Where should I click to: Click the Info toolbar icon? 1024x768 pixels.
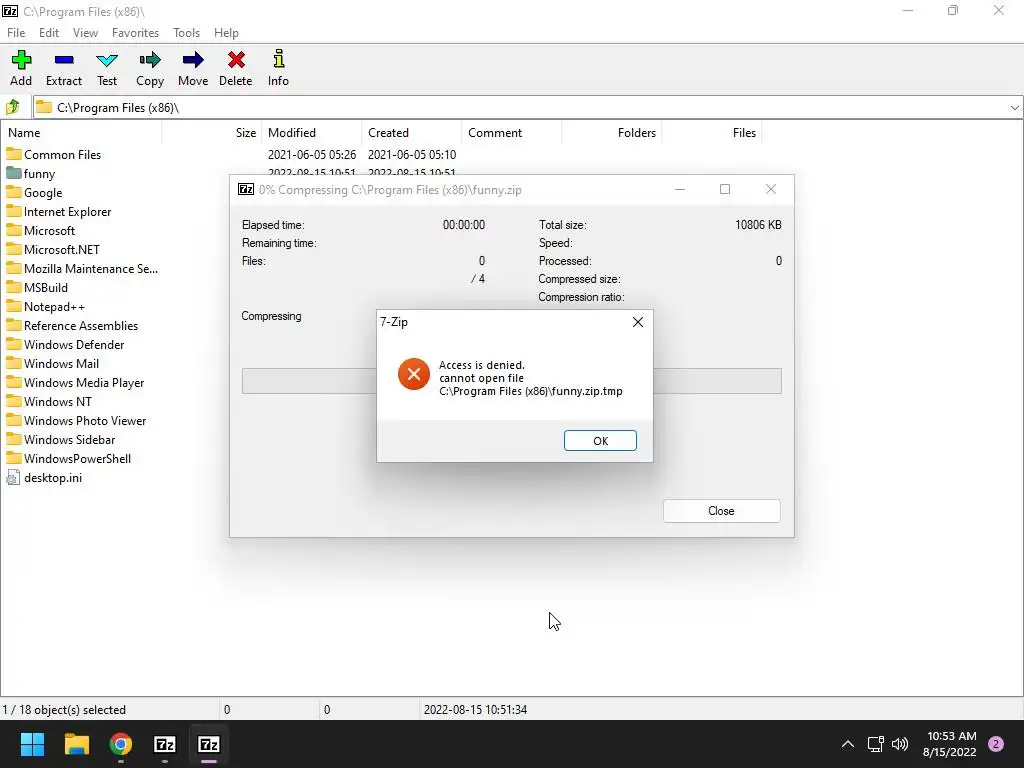click(279, 59)
